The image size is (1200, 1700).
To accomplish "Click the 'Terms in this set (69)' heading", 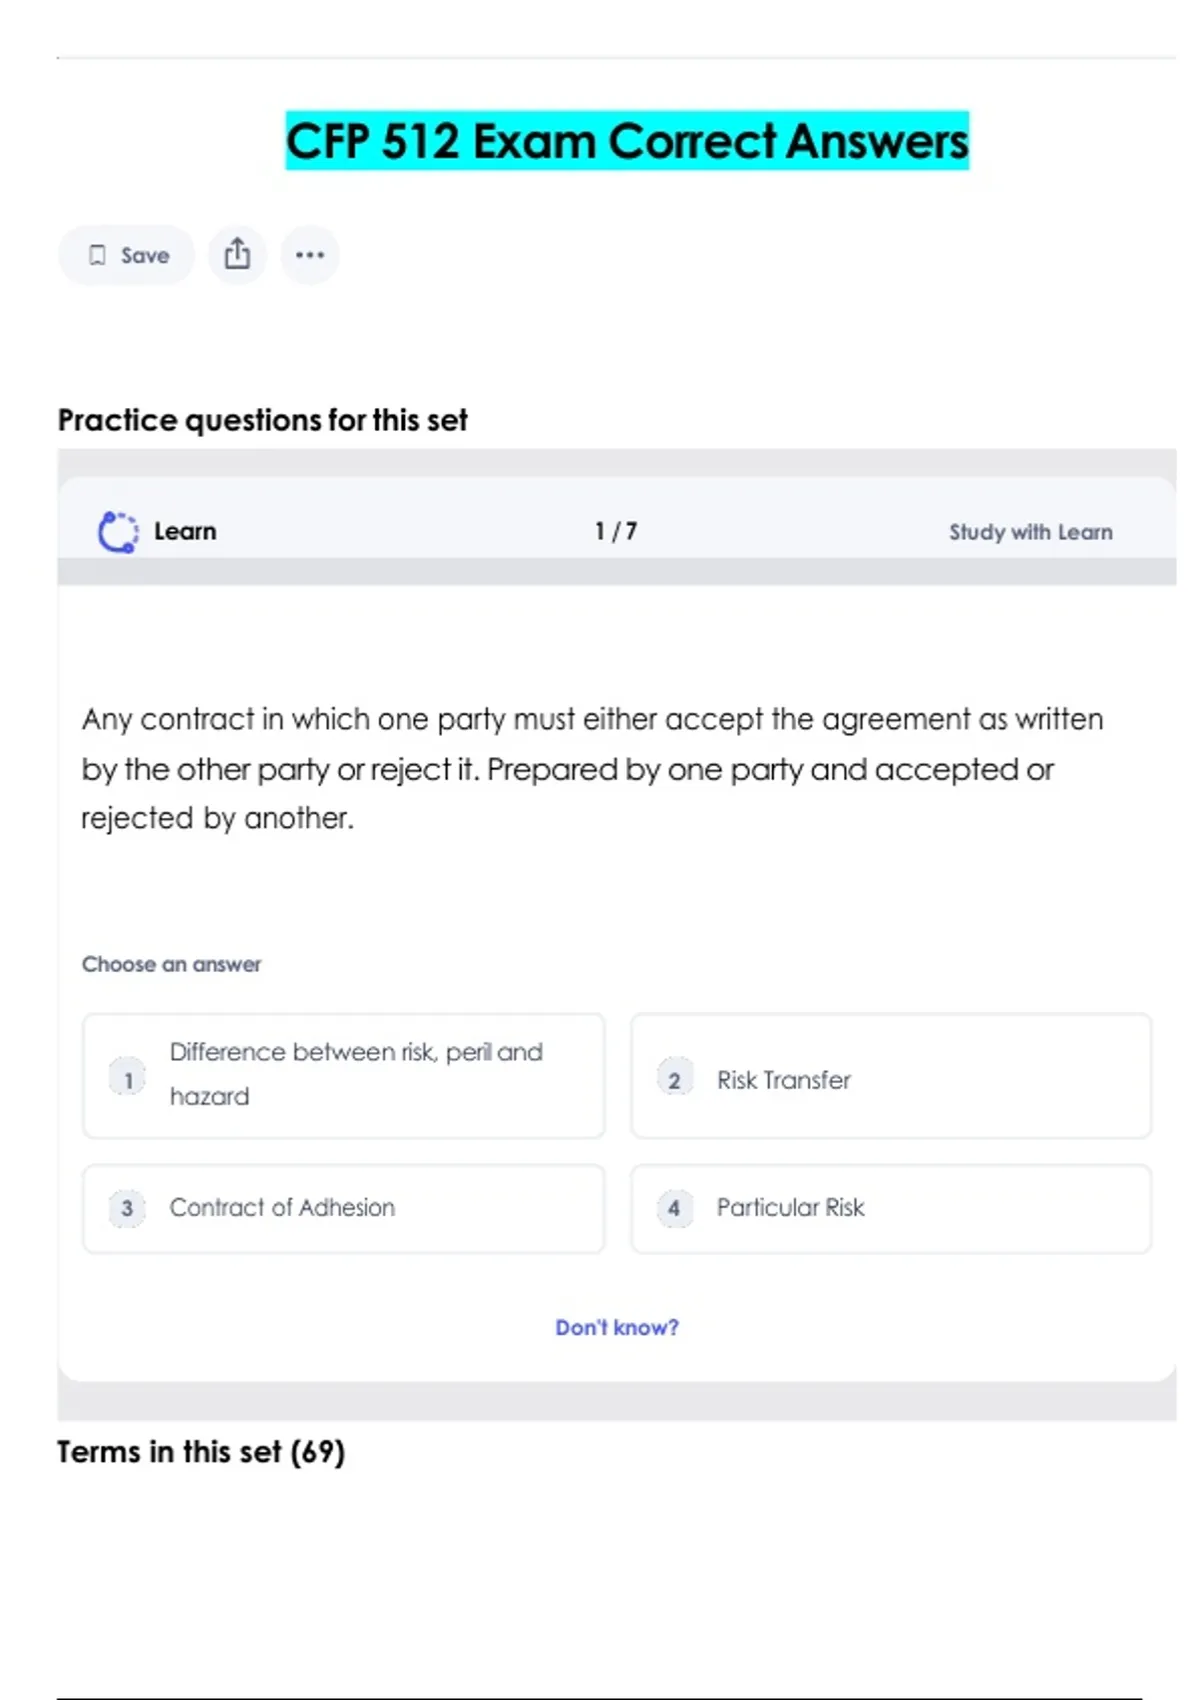I will (x=201, y=1451).
